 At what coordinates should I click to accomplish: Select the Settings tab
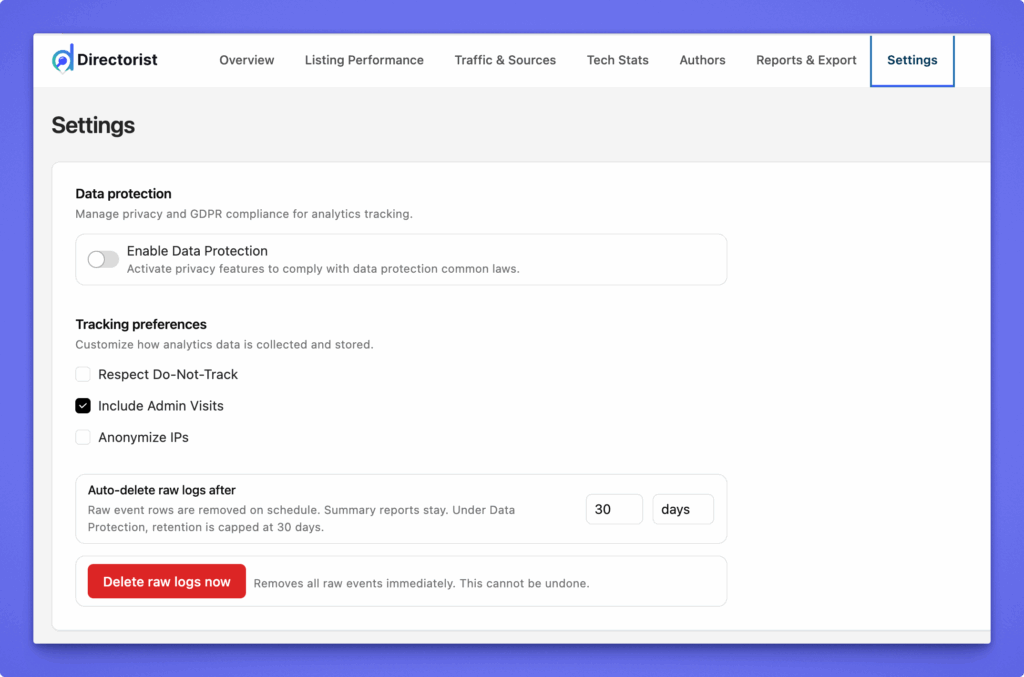click(x=912, y=60)
